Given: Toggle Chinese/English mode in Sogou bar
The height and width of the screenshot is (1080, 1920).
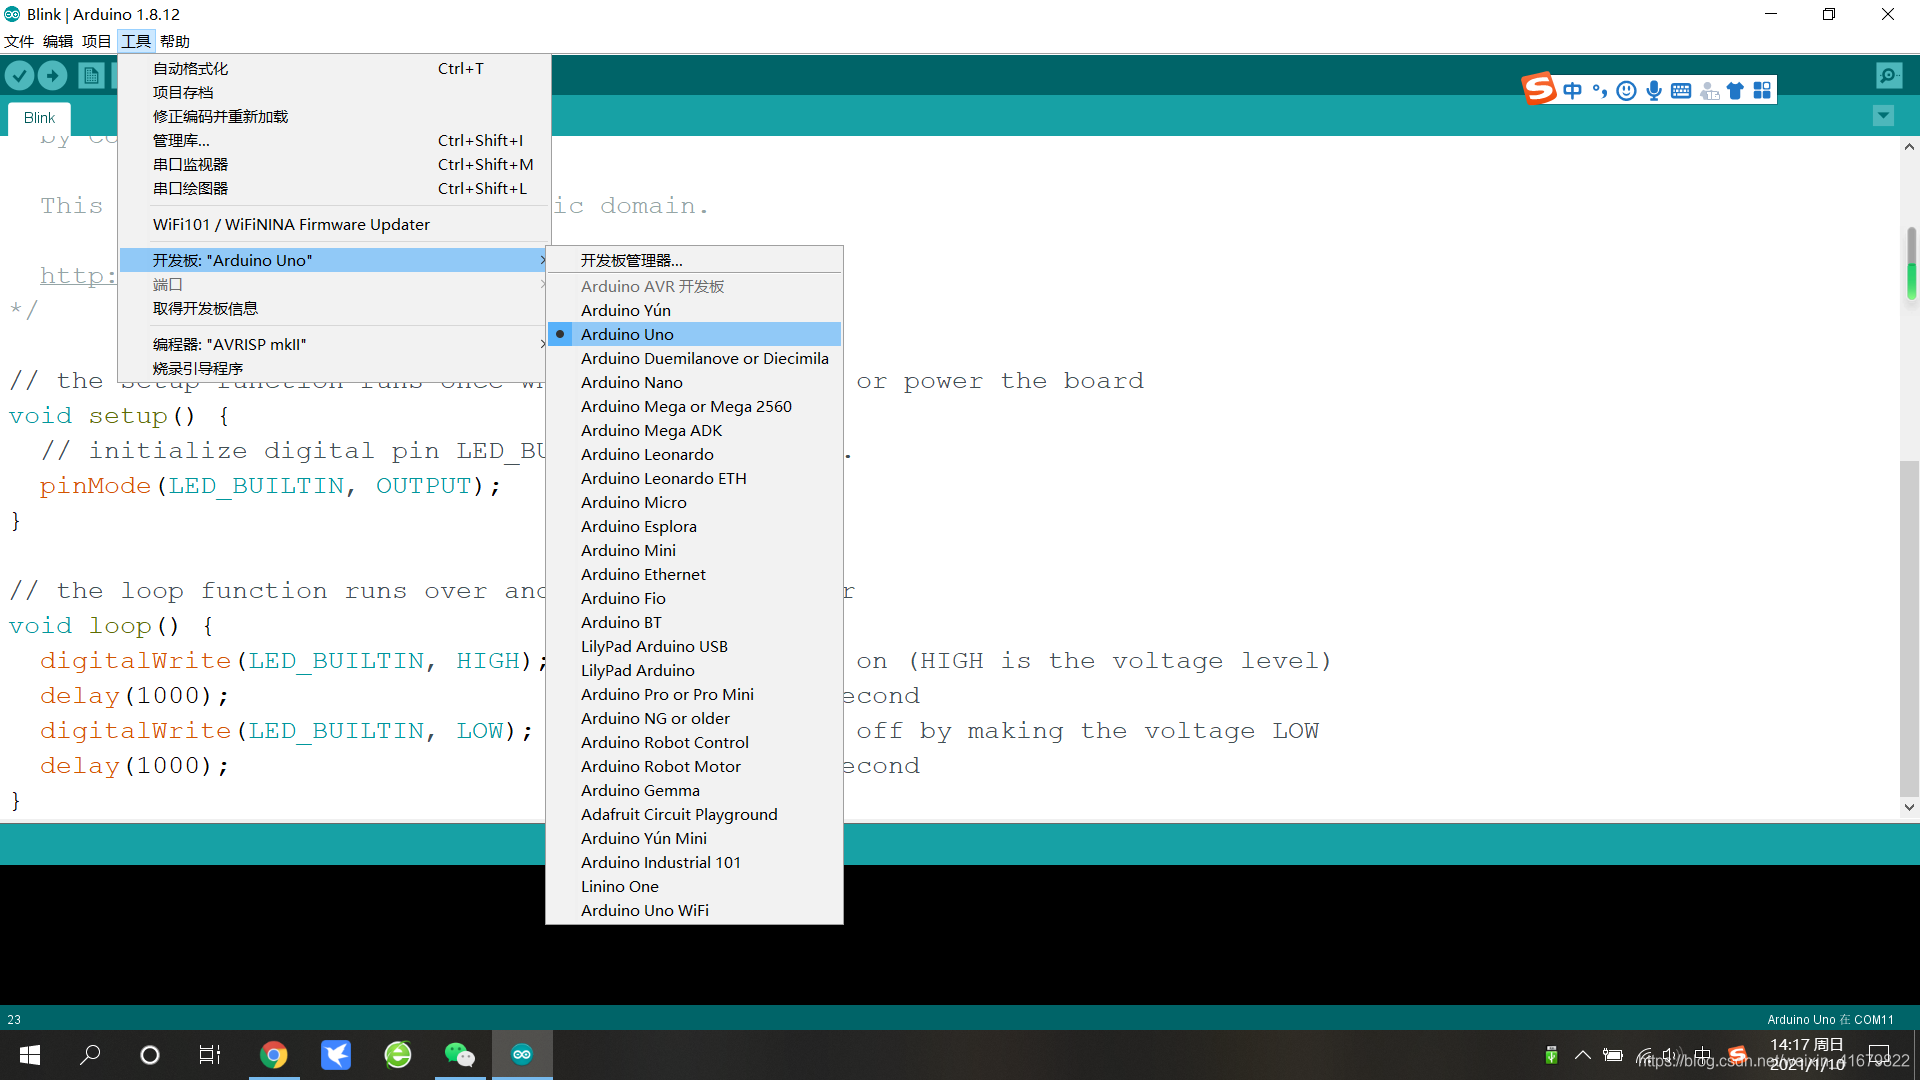Looking at the screenshot, I should pos(1573,91).
